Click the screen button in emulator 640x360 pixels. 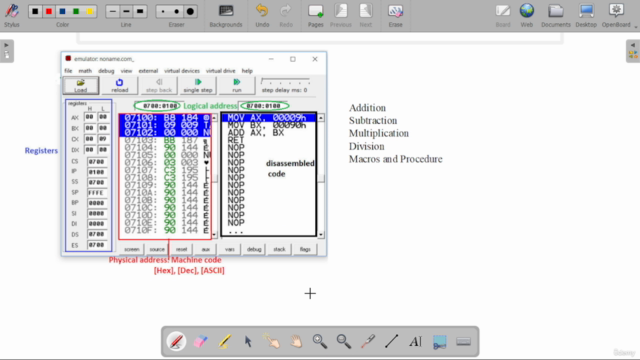pyautogui.click(x=132, y=249)
